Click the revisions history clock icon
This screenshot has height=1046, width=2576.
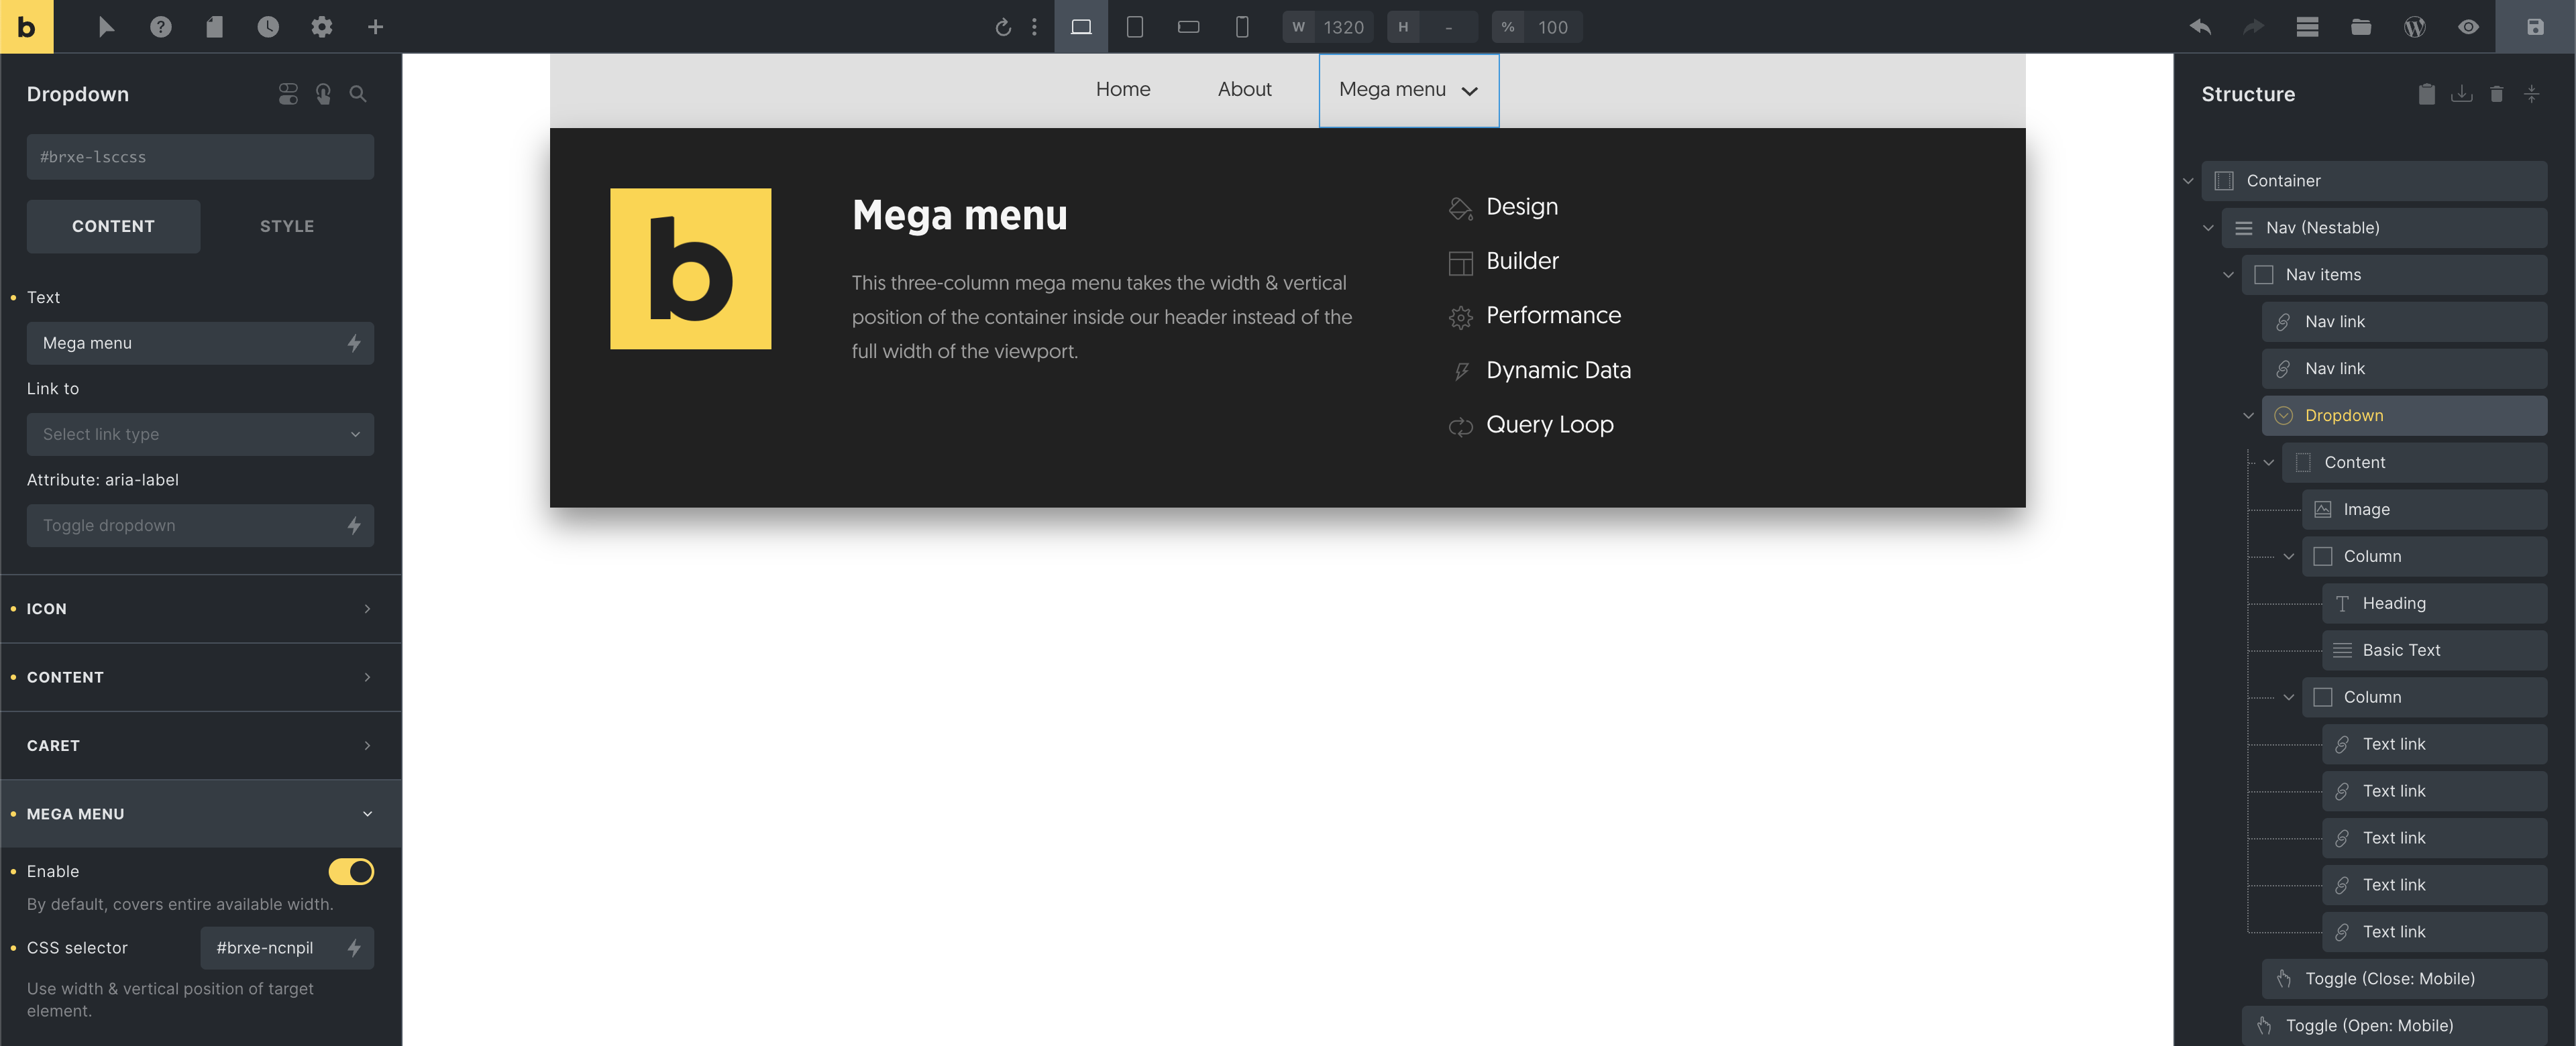click(x=268, y=27)
